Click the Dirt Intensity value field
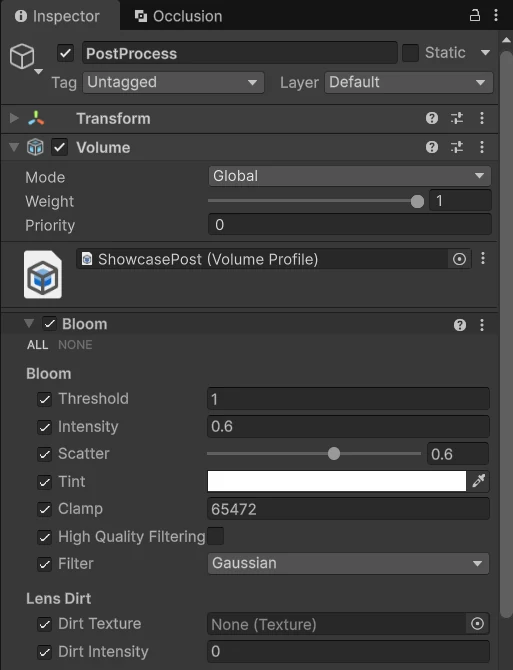Viewport: 513px width, 670px height. coord(348,651)
